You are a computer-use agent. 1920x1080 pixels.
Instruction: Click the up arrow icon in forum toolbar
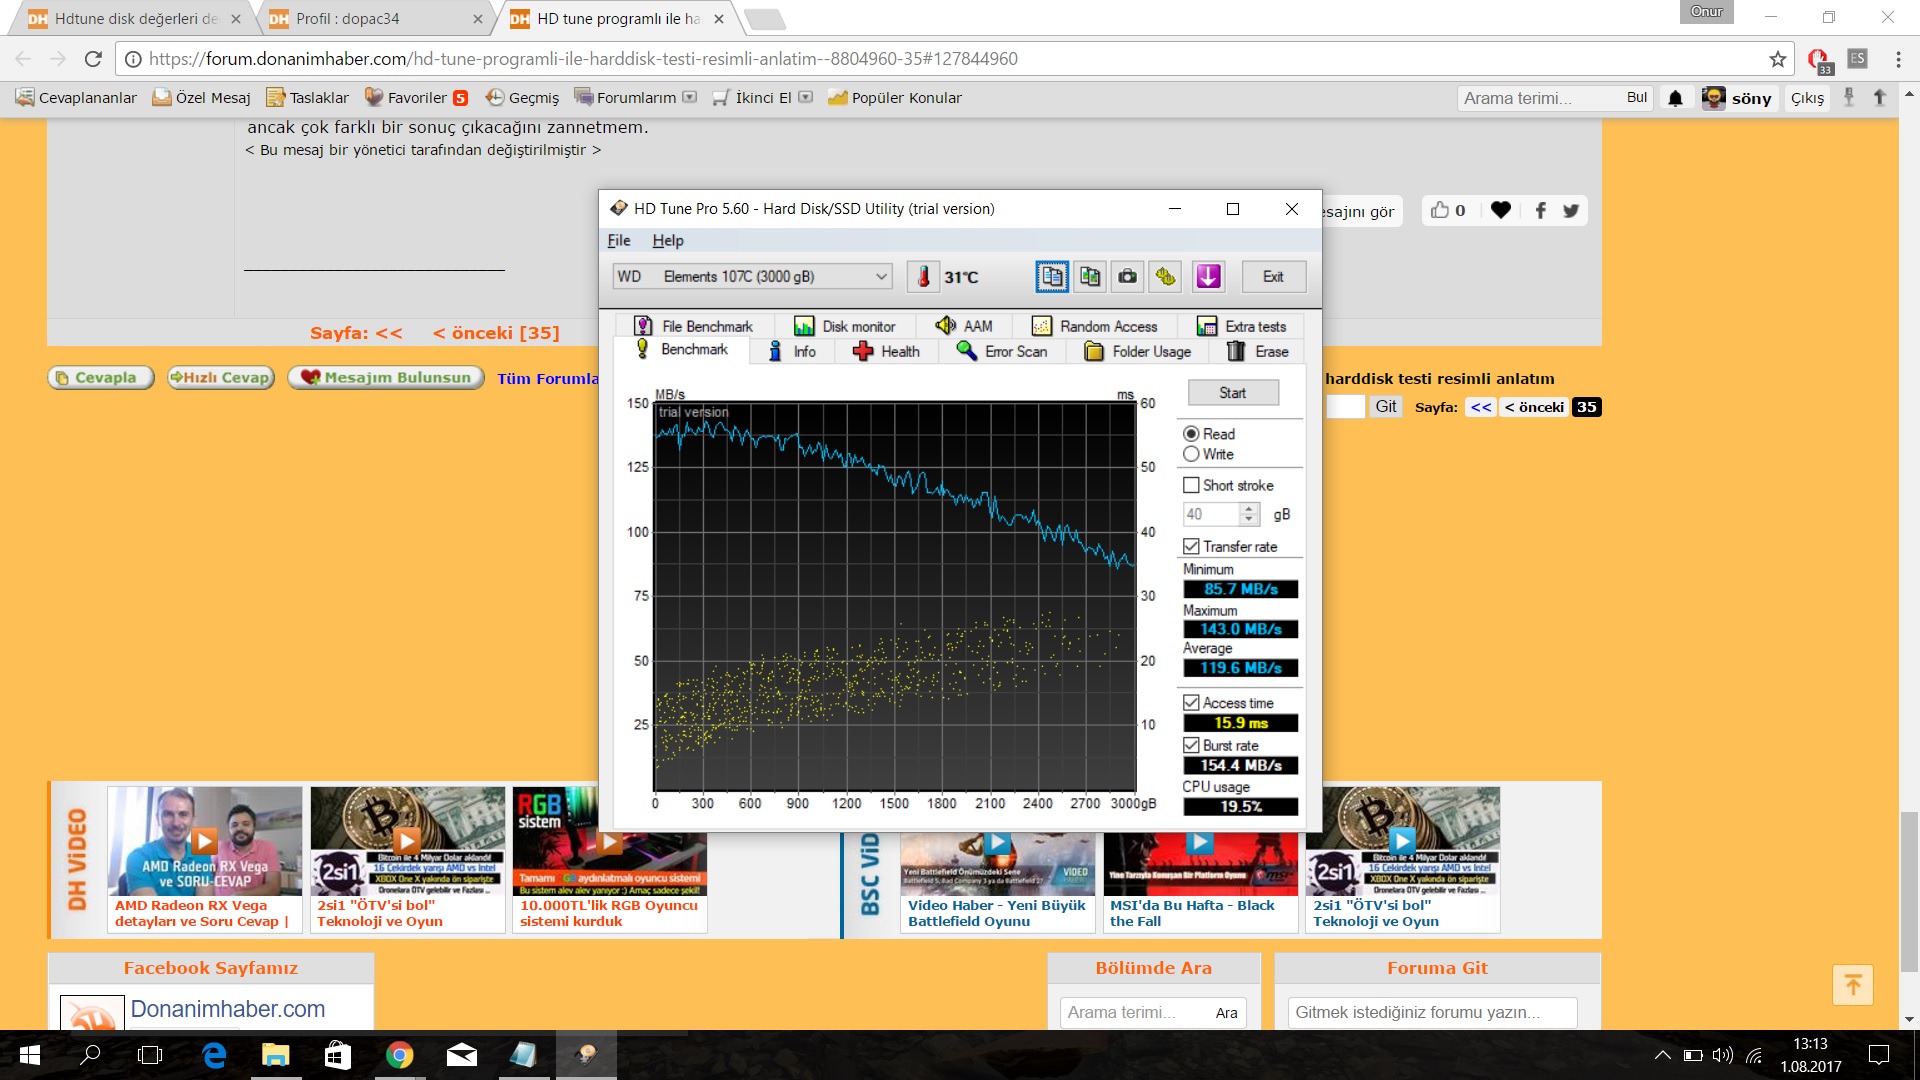coord(1879,97)
